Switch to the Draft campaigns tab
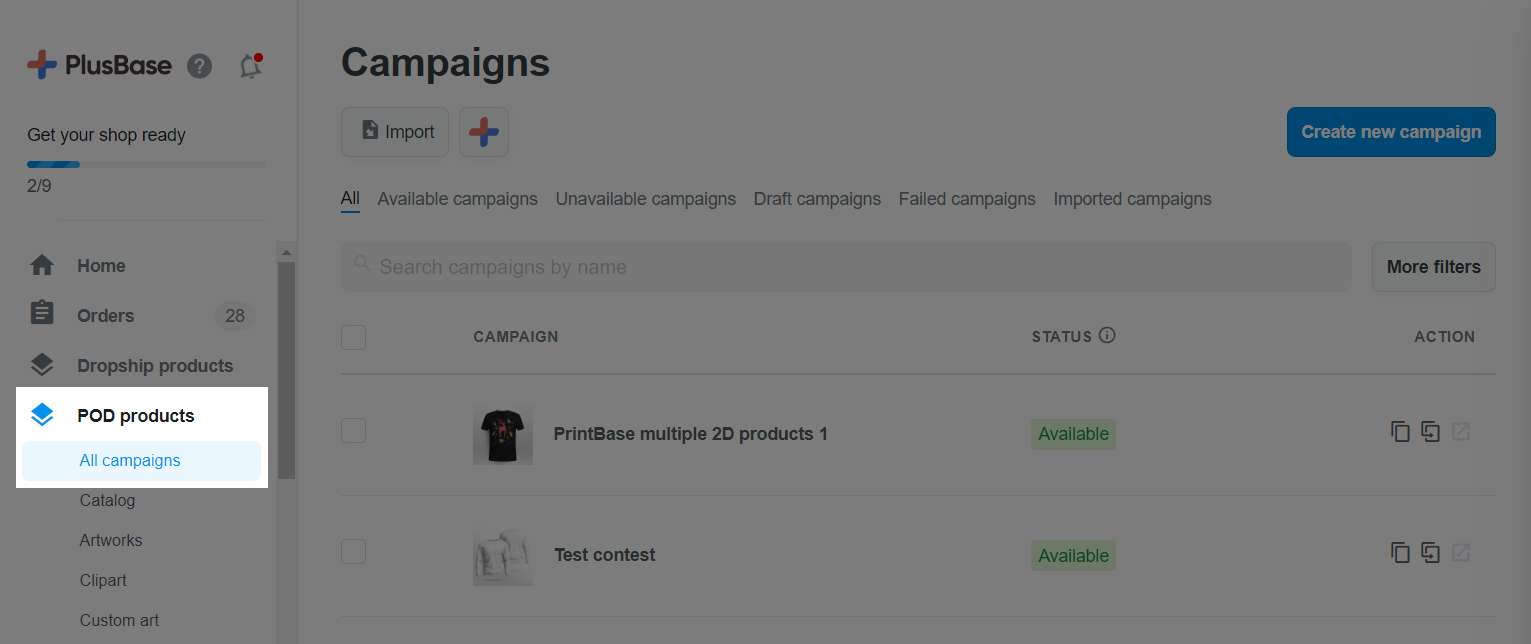Viewport: 1531px width, 644px height. [817, 199]
